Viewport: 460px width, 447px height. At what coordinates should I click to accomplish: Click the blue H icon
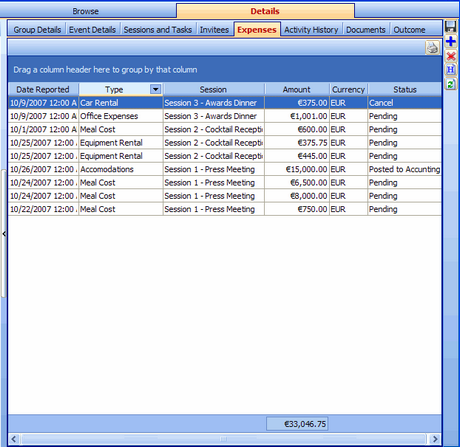[451, 69]
